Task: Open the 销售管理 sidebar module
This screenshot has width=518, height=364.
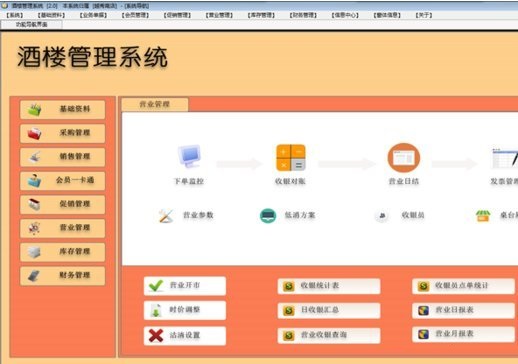Action: 63,157
